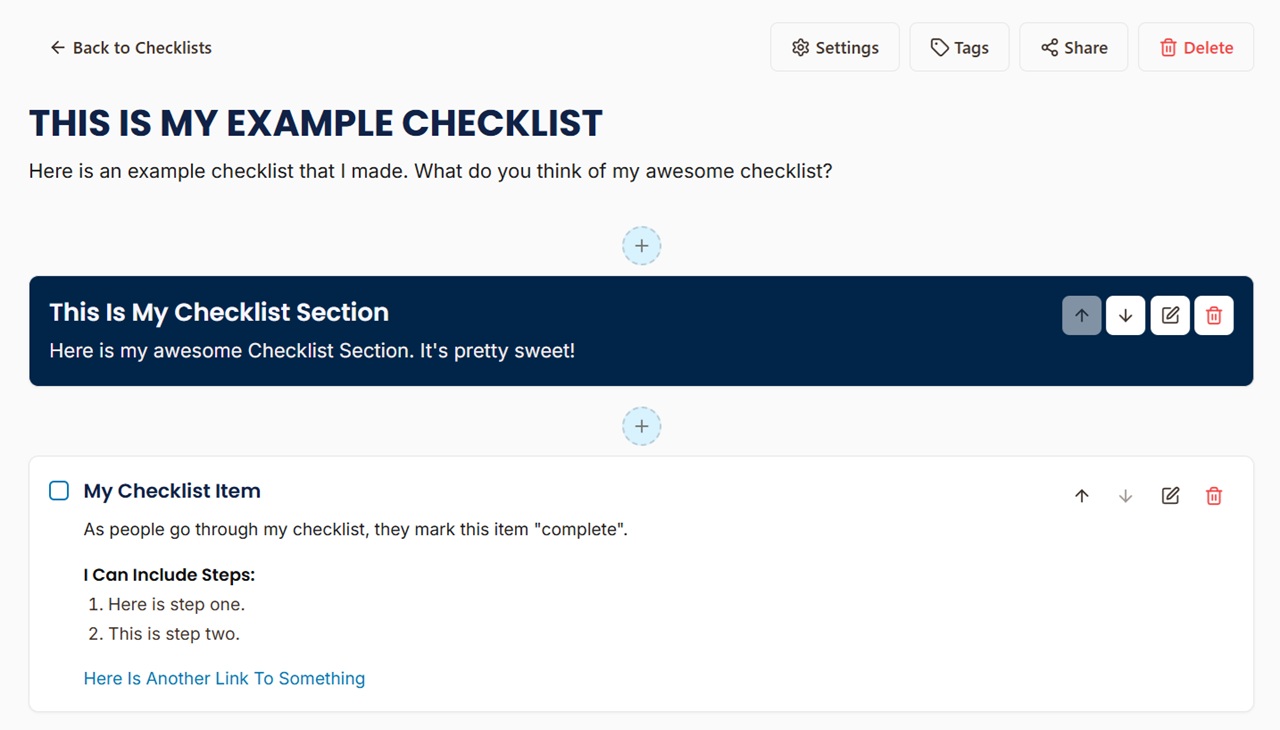1280x730 pixels.
Task: Move "My Checklist Item" up
Action: [1081, 495]
